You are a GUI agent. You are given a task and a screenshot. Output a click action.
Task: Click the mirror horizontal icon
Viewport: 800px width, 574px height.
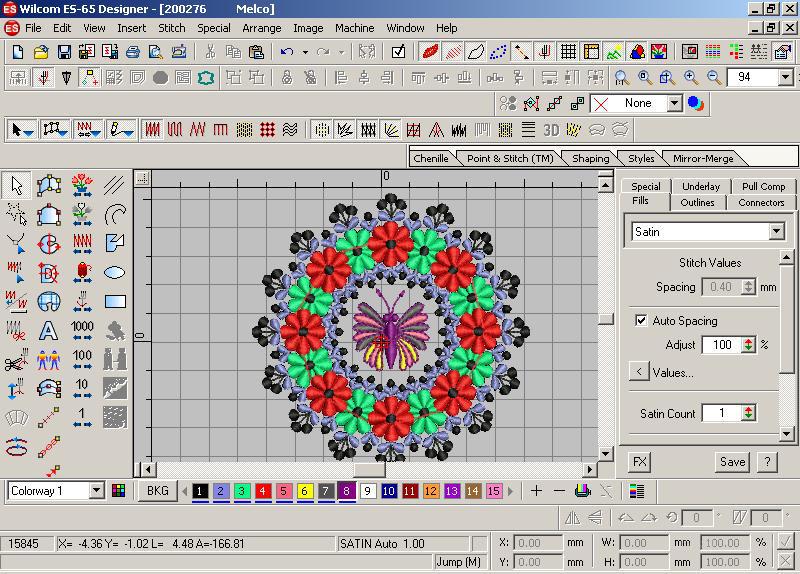[x=572, y=518]
